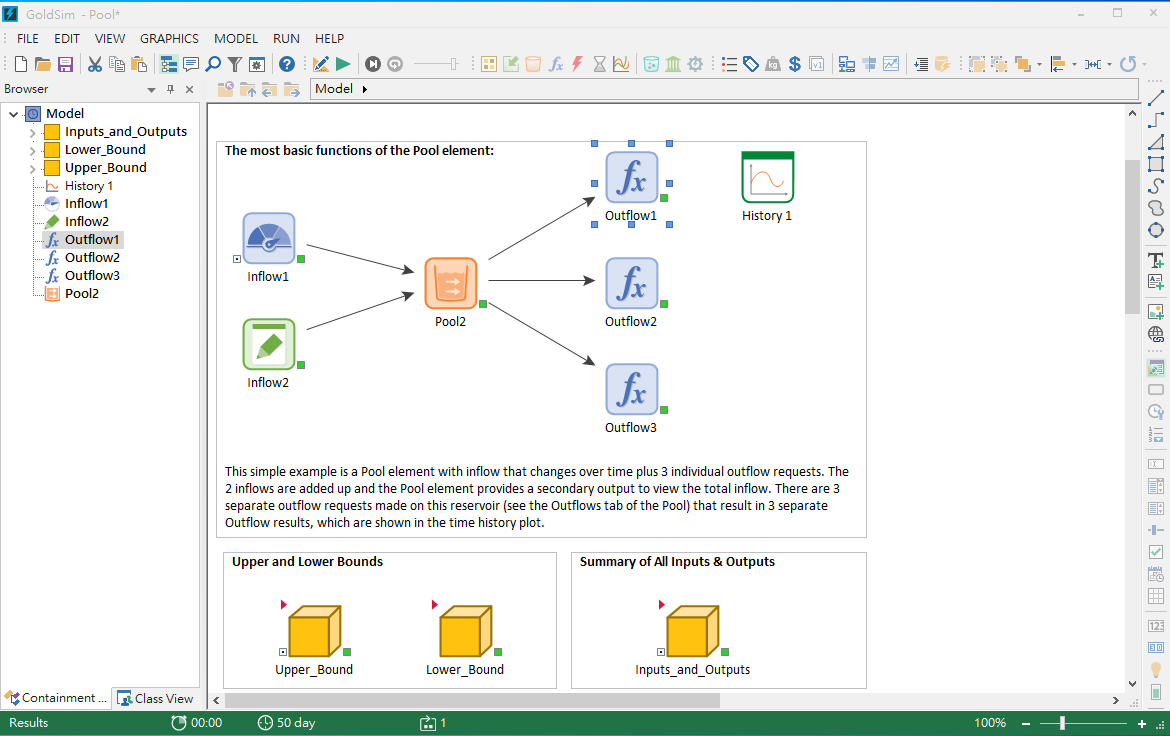This screenshot has width=1170, height=736.
Task: Click the funnel Filter icon in toolbar
Action: pyautogui.click(x=235, y=64)
